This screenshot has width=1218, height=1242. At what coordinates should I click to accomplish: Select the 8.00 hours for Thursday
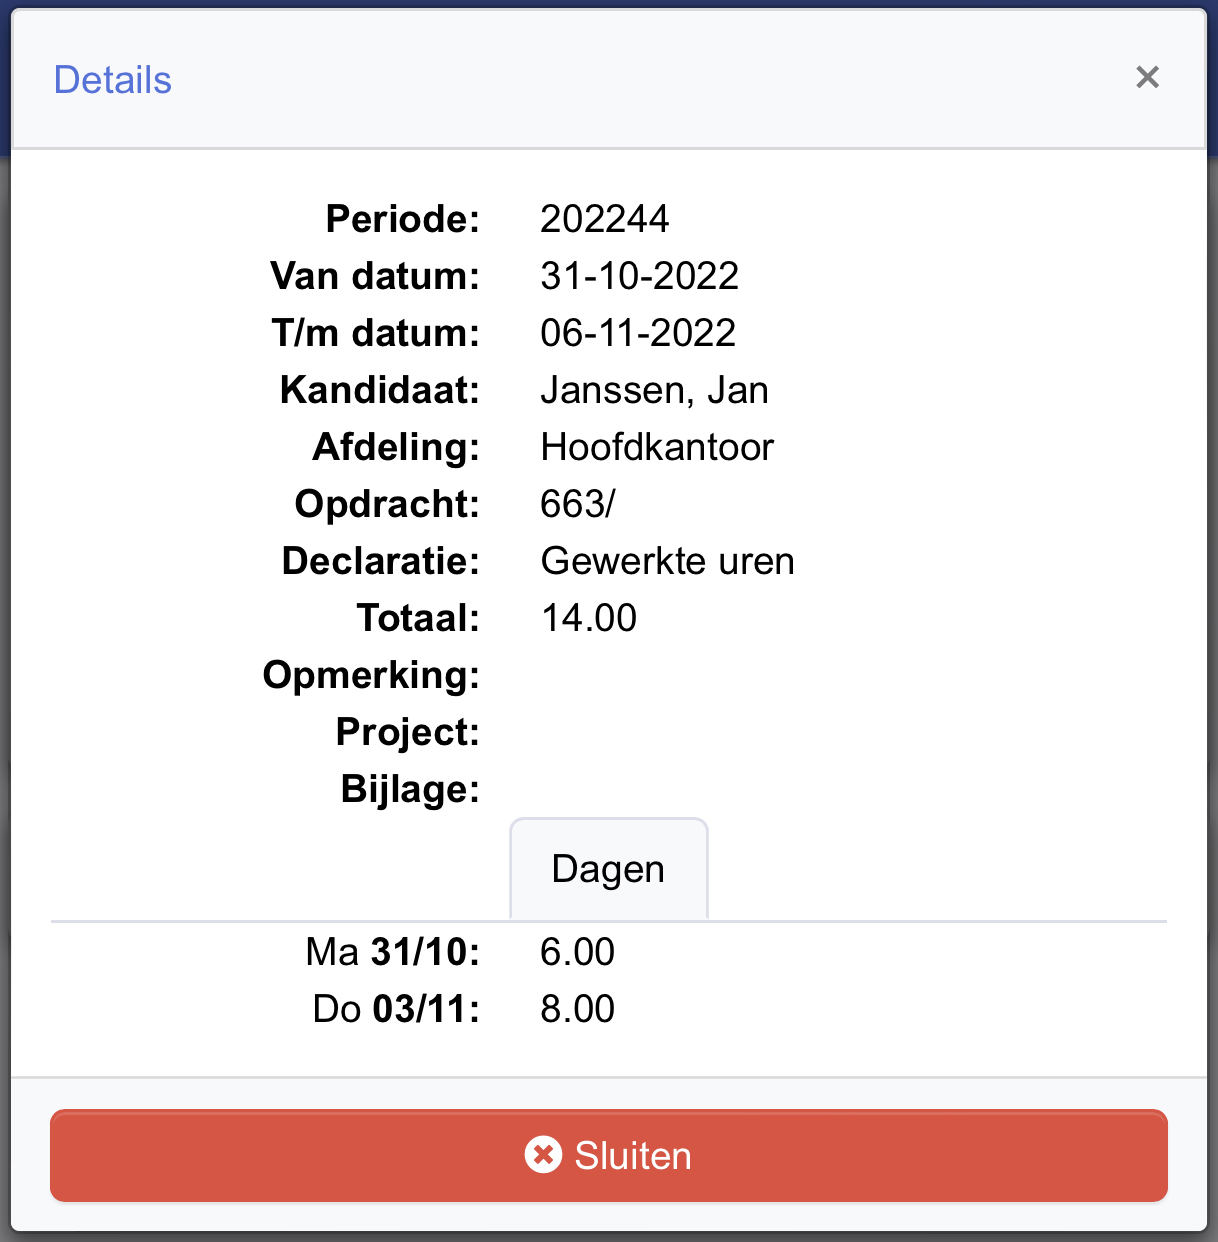(577, 1009)
